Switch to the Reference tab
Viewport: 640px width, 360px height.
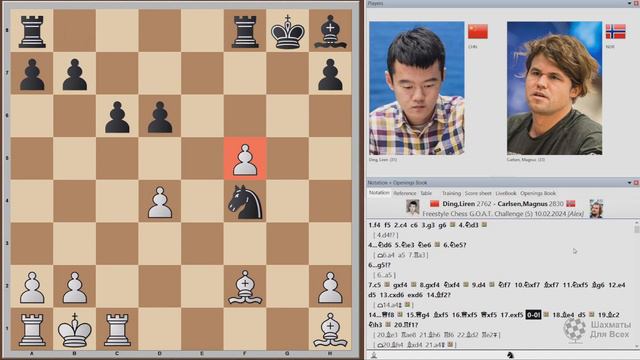click(405, 193)
